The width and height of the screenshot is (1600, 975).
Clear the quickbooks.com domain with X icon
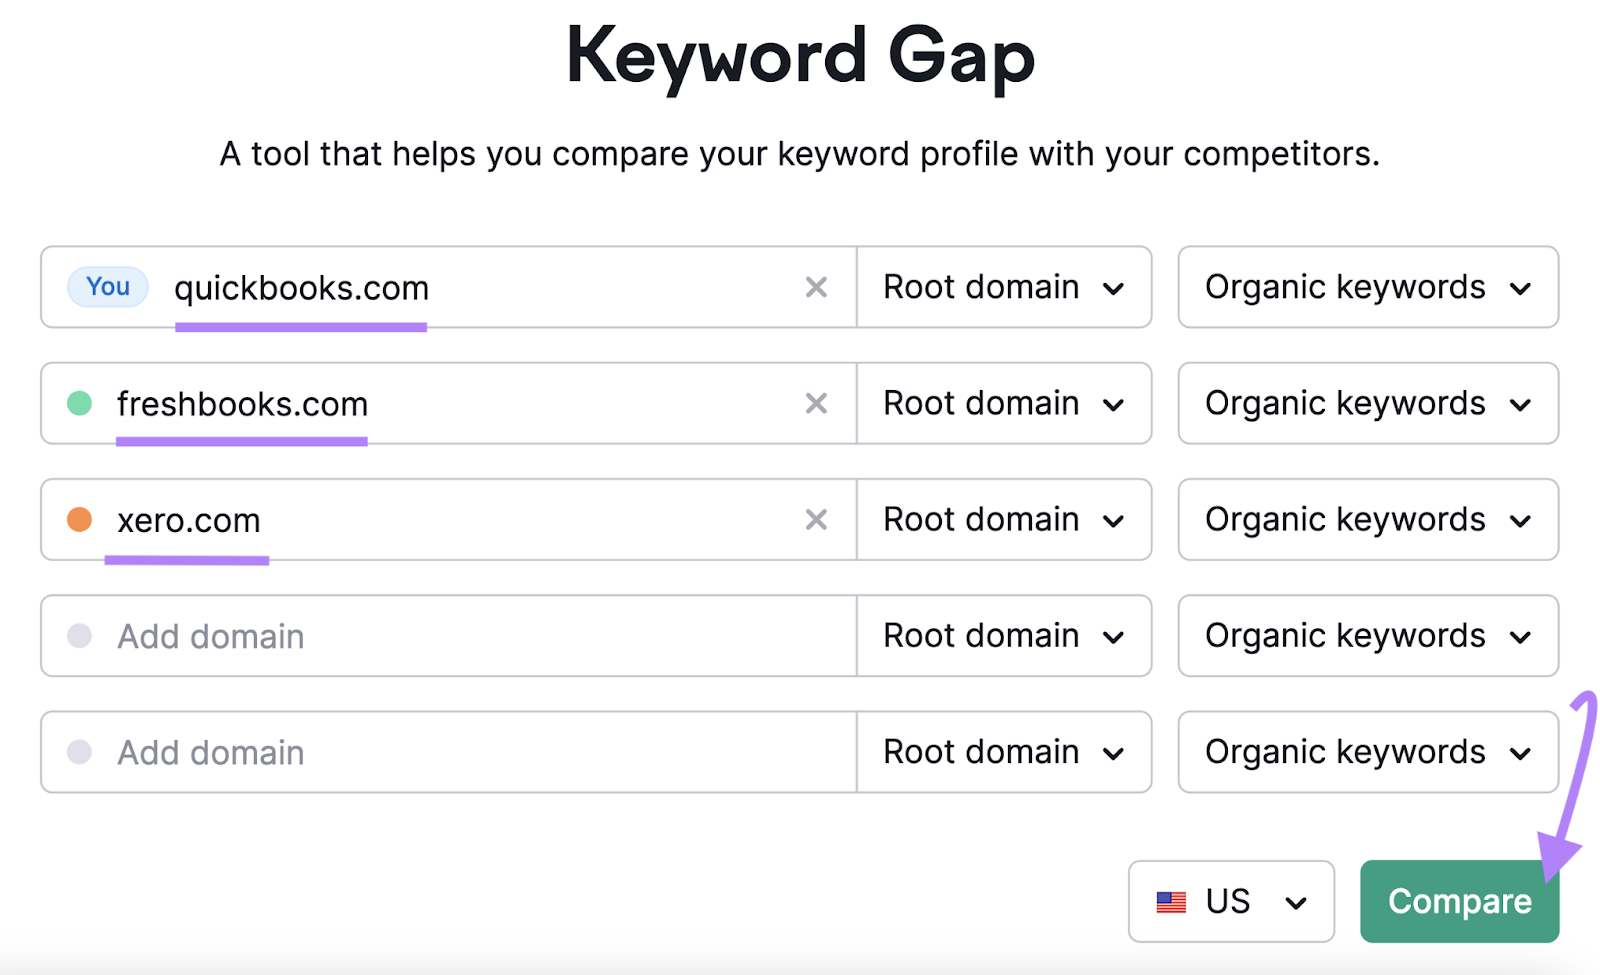coord(816,288)
